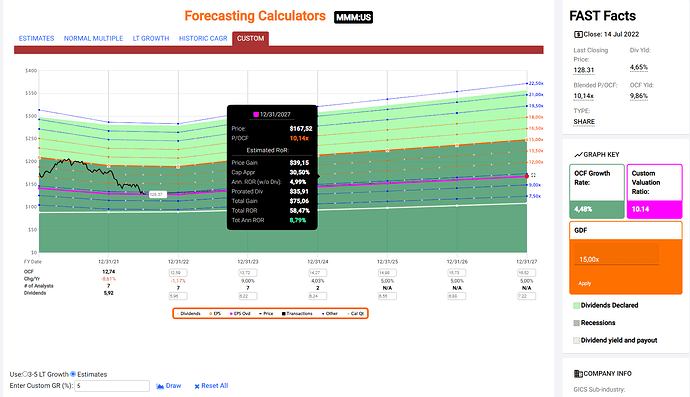The width and height of the screenshot is (690, 397).
Task: Switch to the NORMAL MULTIPLE tab
Action: click(93, 38)
